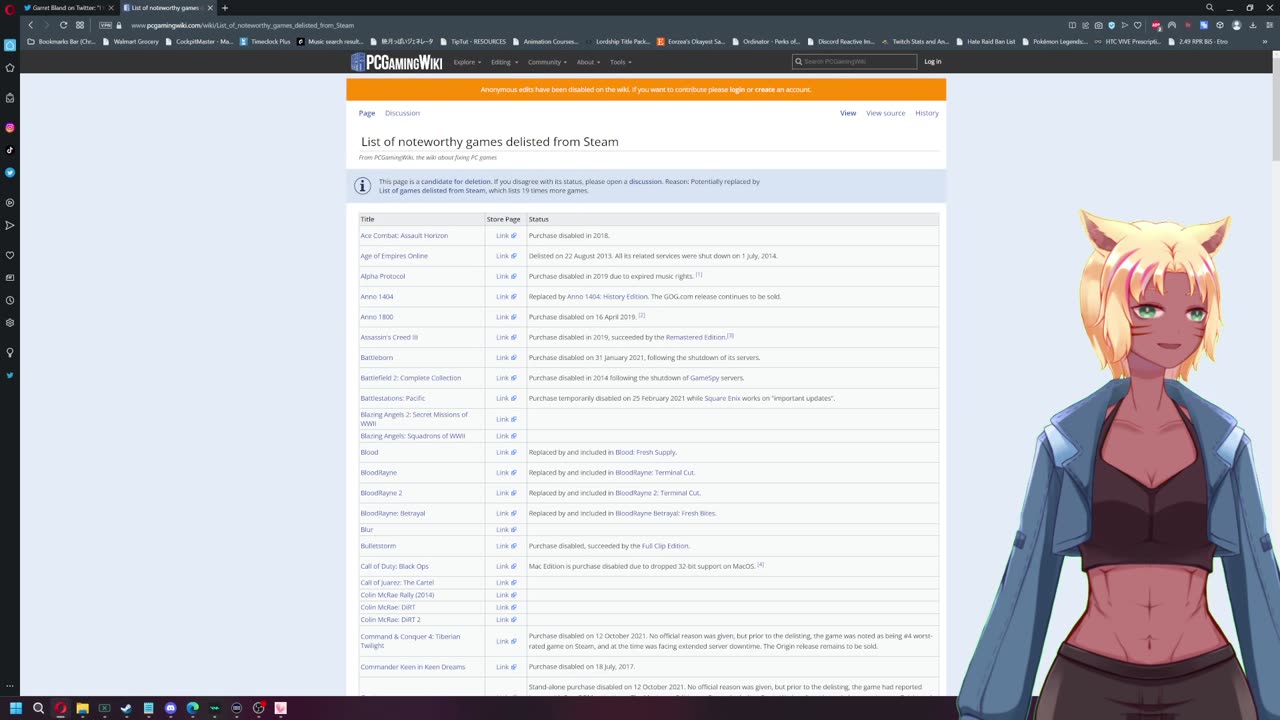
Task: Take a snapshot with the camera icon
Action: tap(1098, 25)
